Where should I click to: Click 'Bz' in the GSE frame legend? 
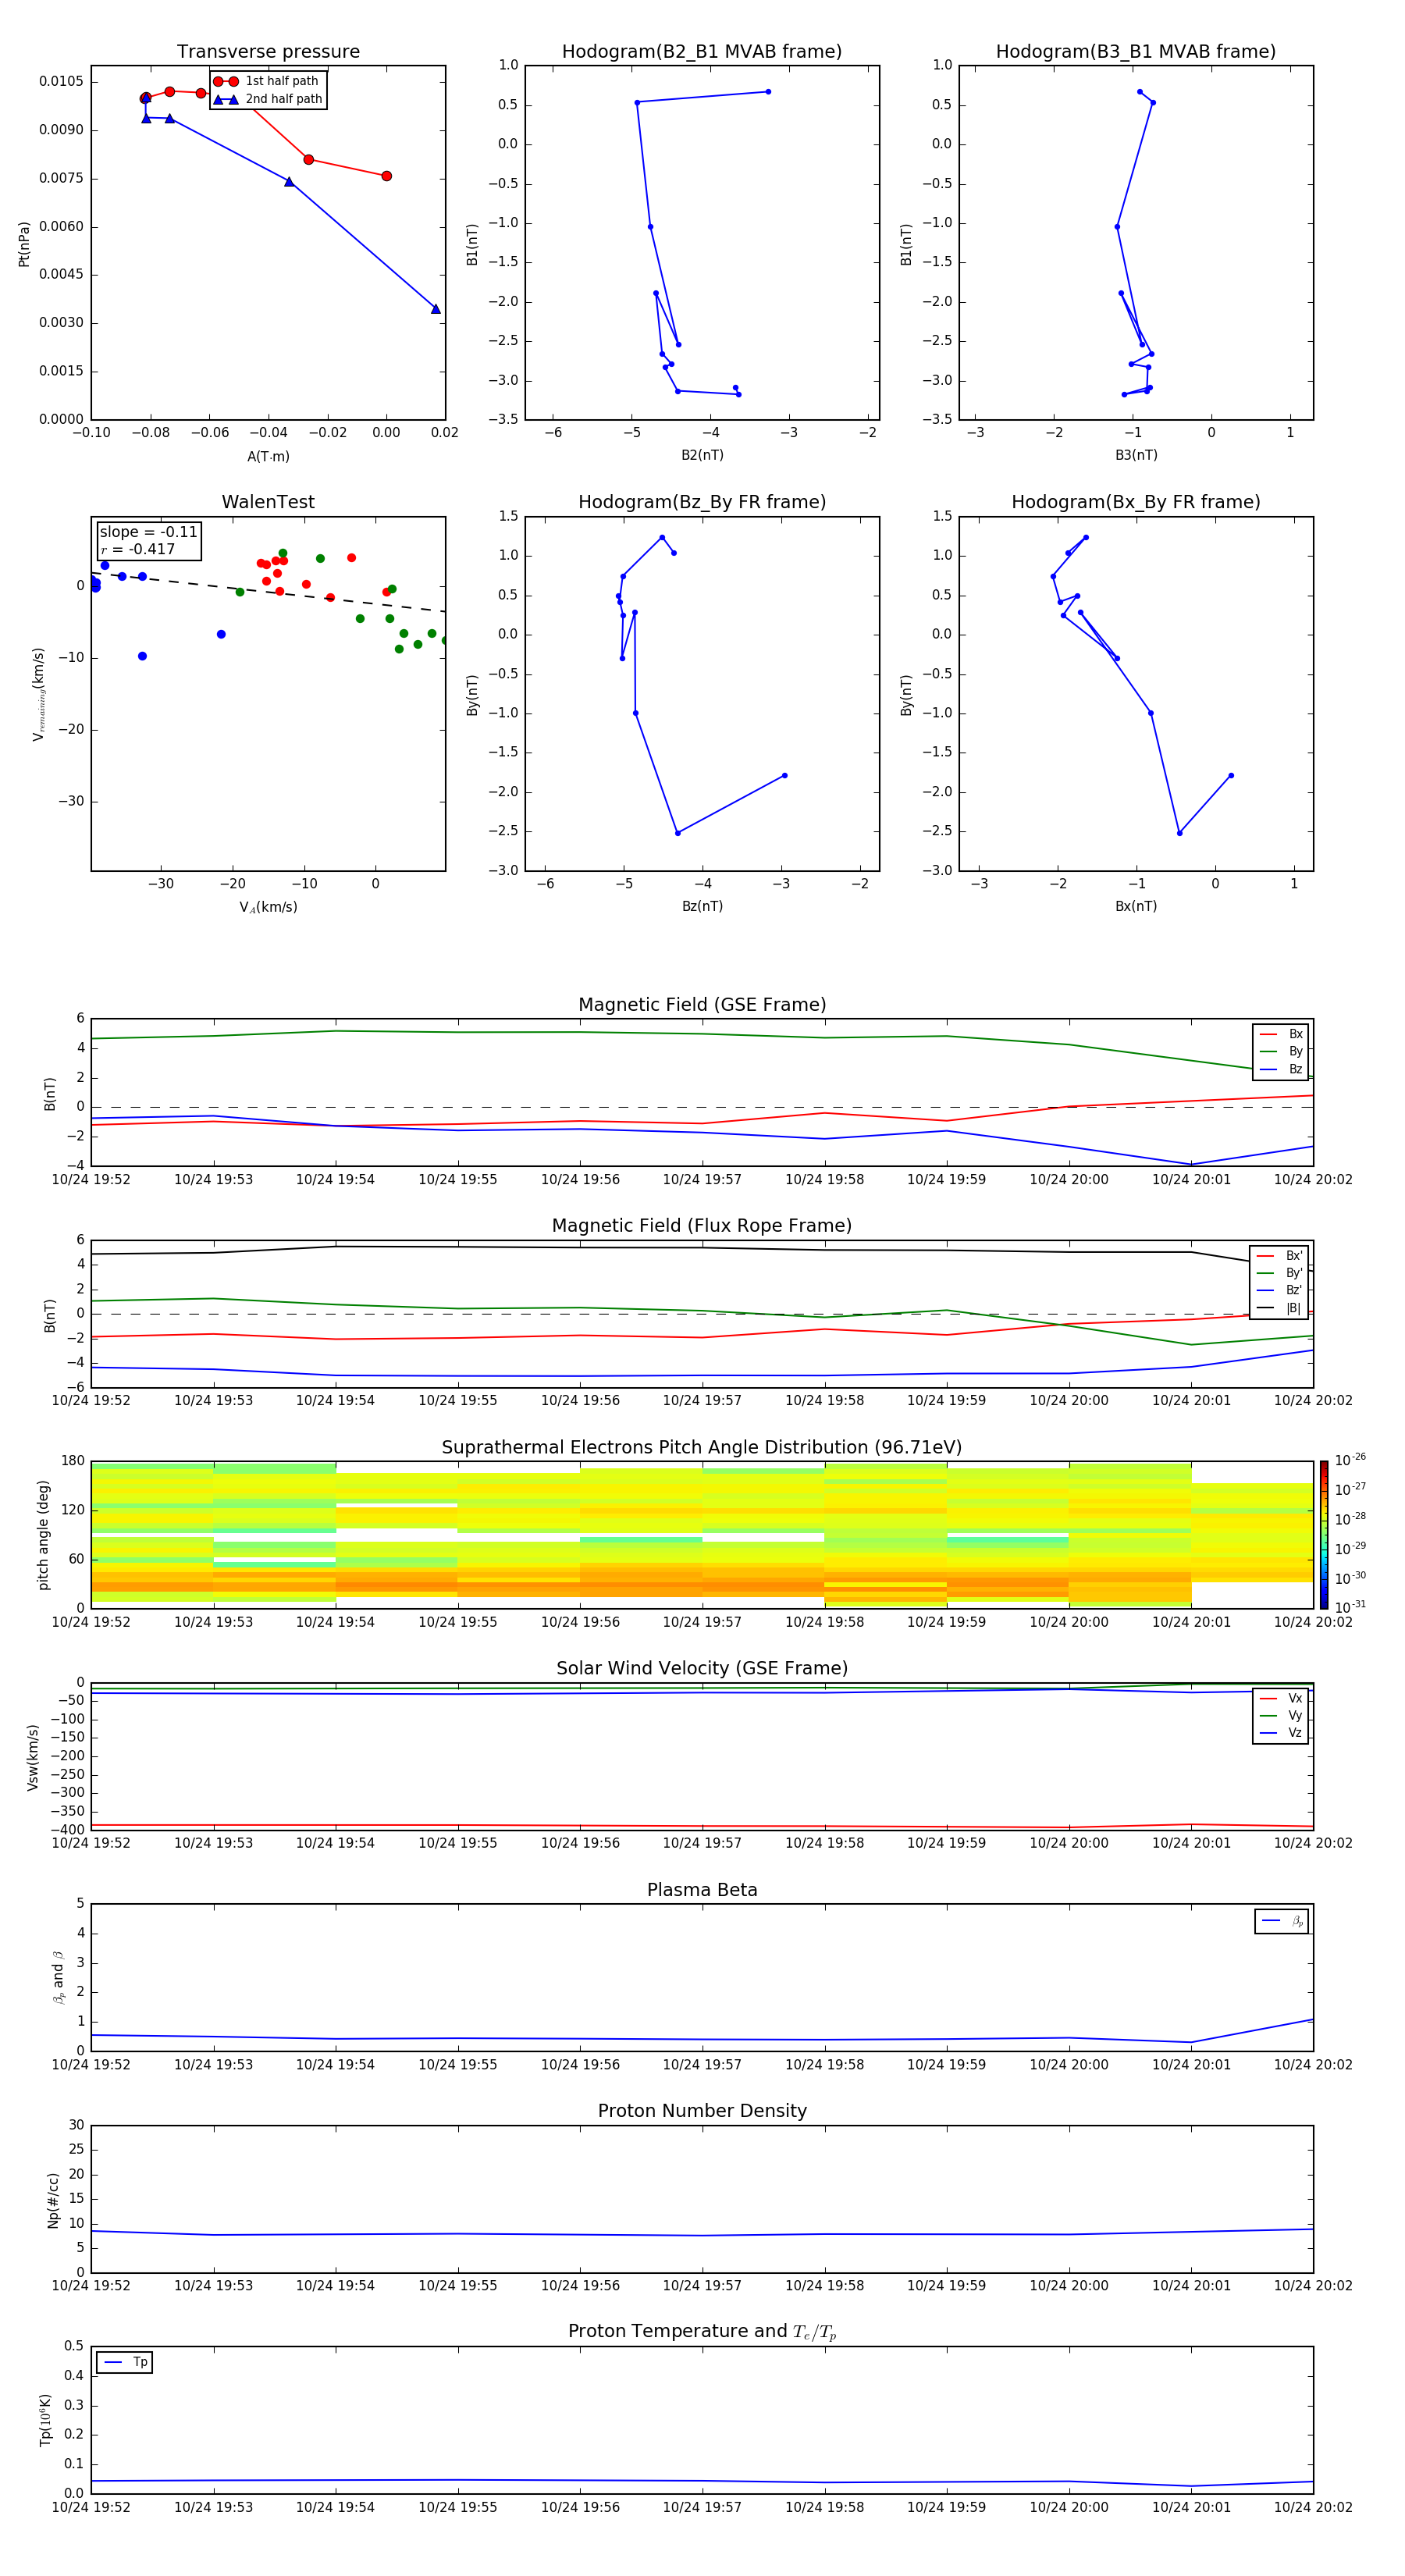pos(1296,1069)
